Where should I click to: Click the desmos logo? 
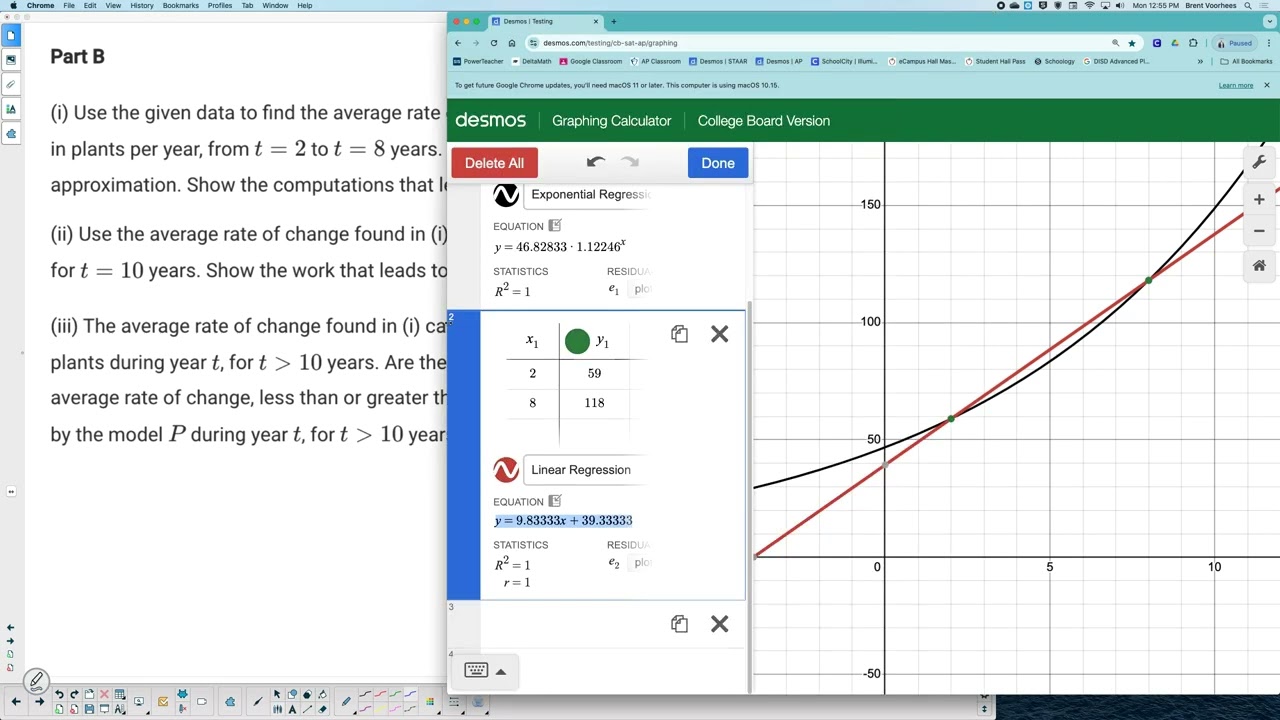[490, 120]
